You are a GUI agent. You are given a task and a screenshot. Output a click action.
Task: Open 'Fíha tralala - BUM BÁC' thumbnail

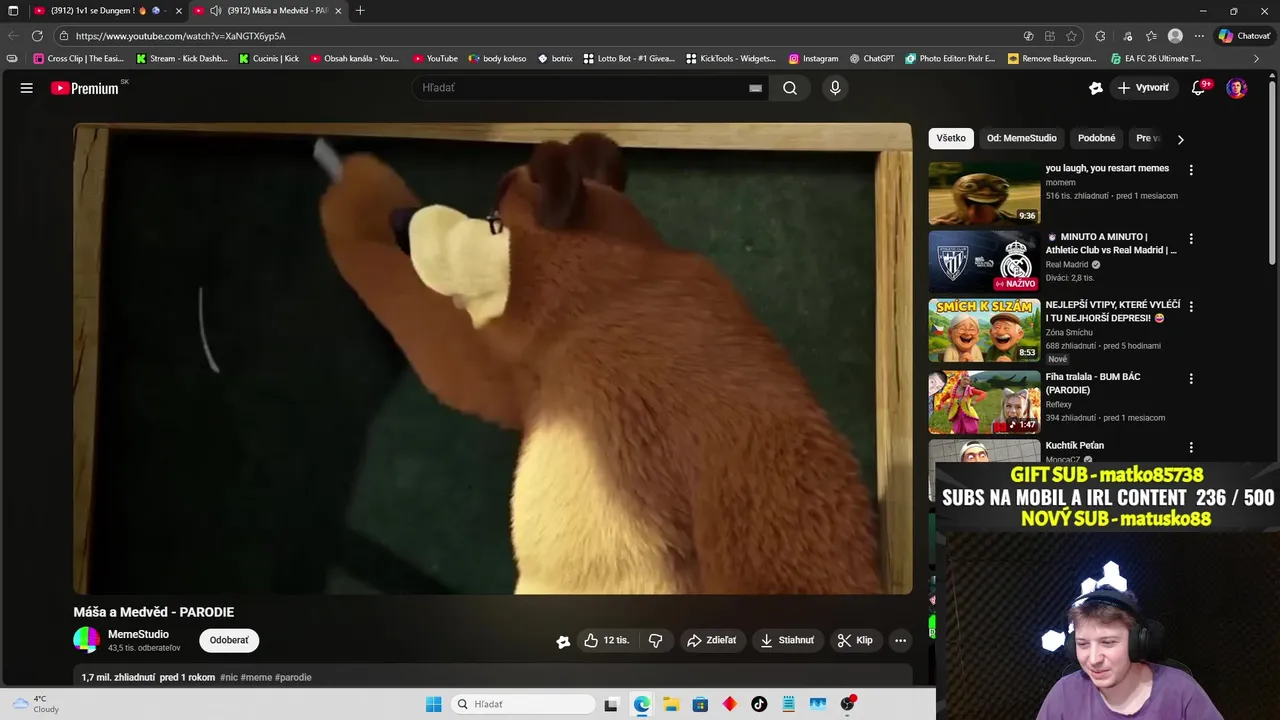[x=984, y=402]
